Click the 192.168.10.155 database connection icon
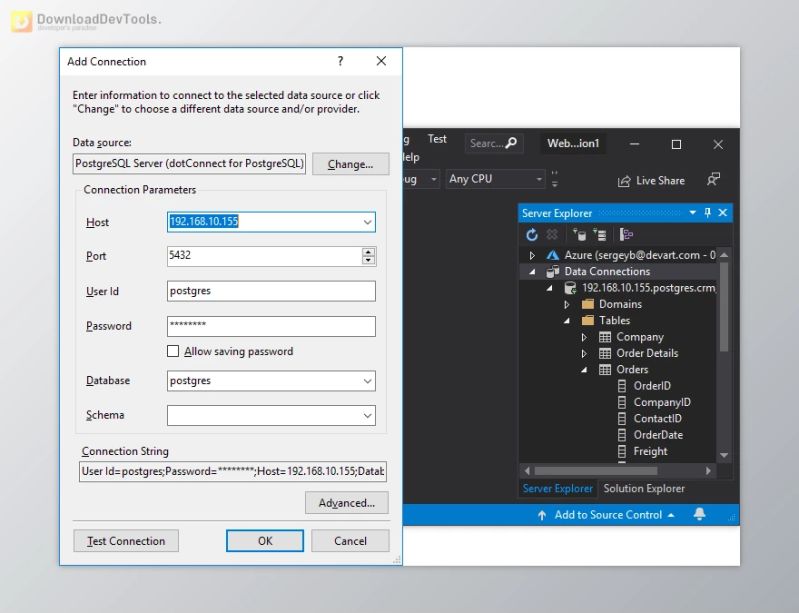799x613 pixels. pos(570,288)
